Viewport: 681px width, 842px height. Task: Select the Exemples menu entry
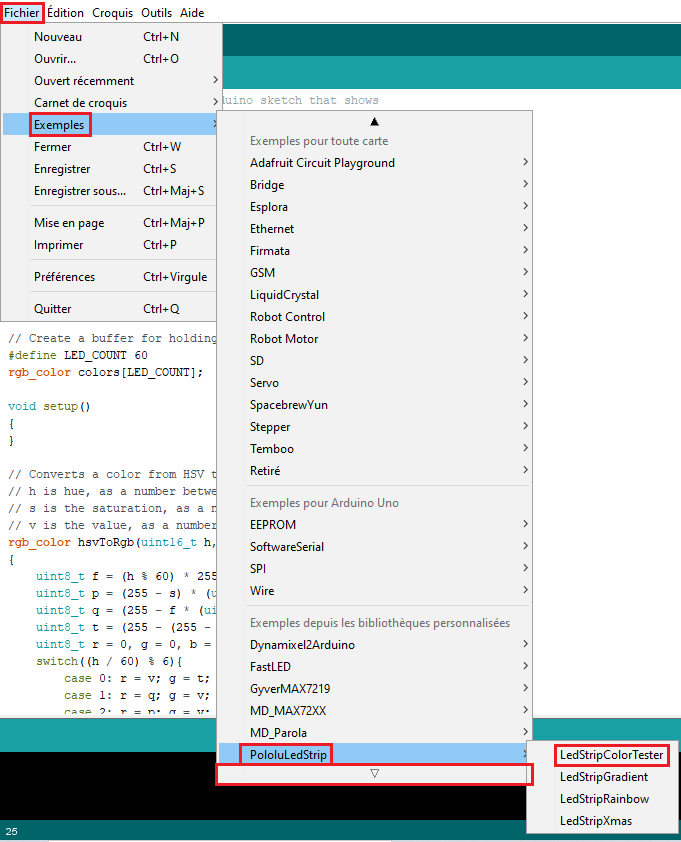coord(111,125)
